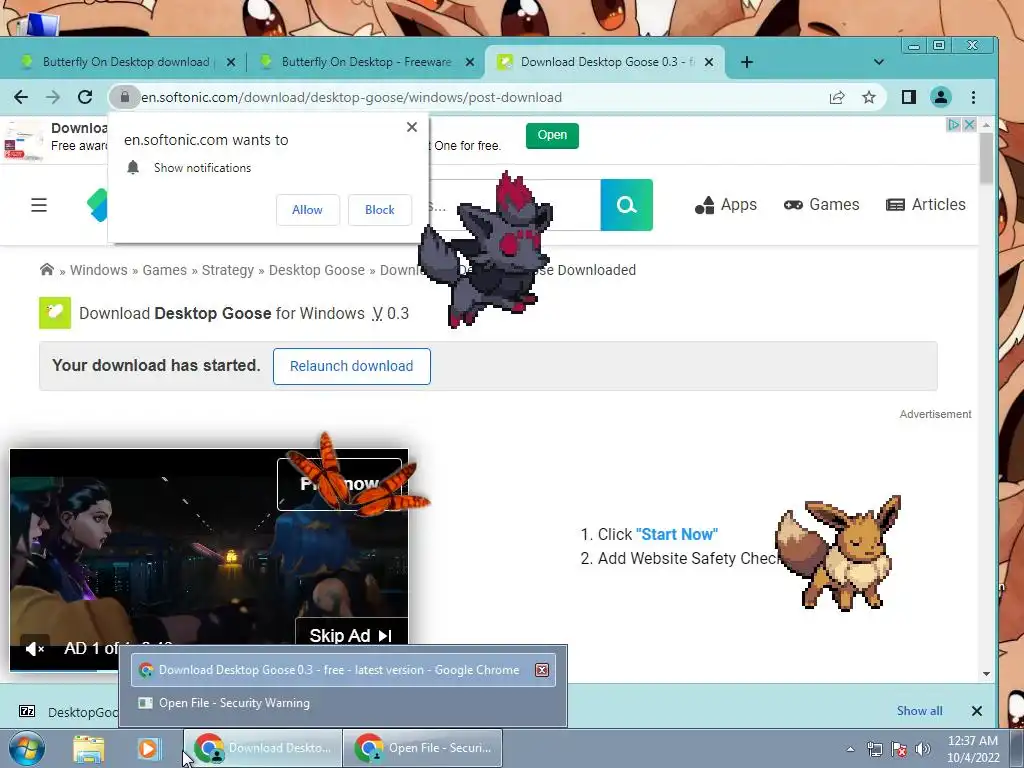Click the Windows breadcrumb link
The width and height of the screenshot is (1024, 768).
click(x=99, y=270)
